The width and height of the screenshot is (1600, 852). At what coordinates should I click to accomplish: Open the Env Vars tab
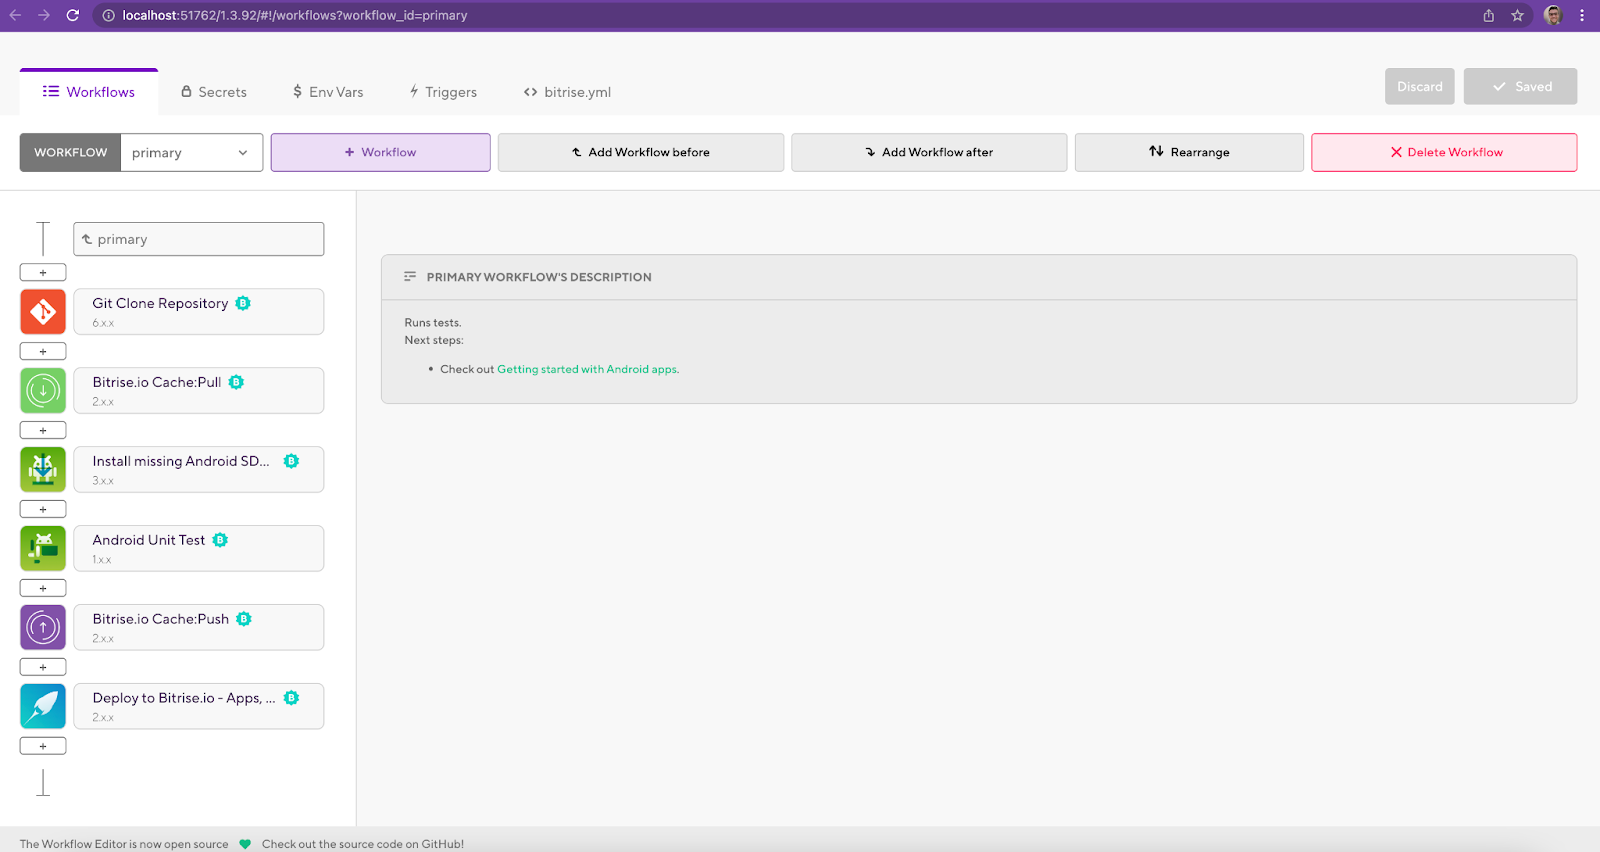tap(328, 92)
